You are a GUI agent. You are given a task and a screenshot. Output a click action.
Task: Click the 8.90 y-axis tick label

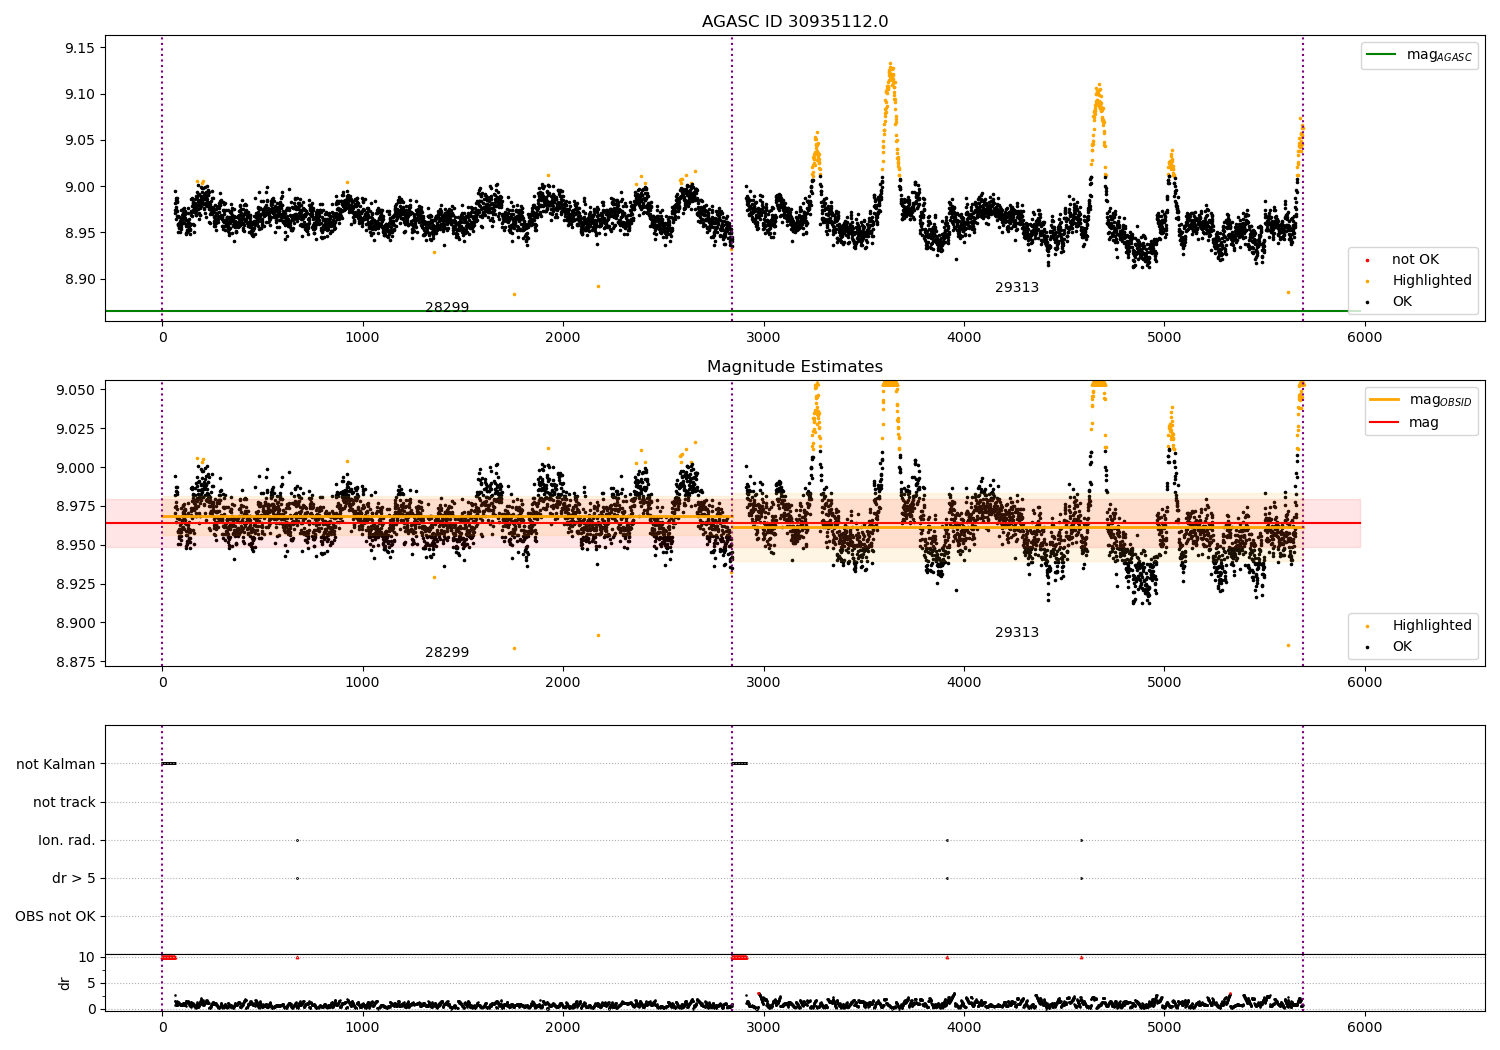coord(79,279)
